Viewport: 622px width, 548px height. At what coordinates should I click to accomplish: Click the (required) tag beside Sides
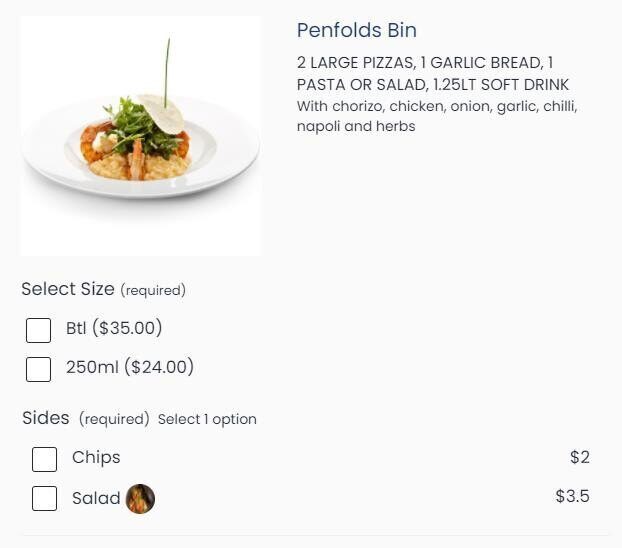pyautogui.click(x=114, y=419)
